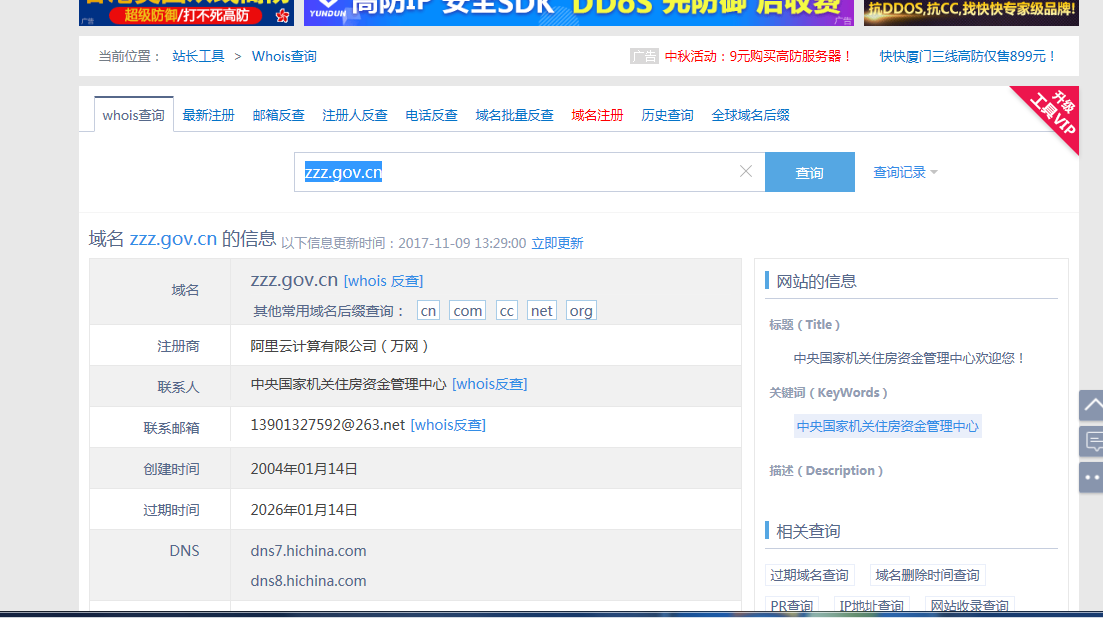Open the 历史查询 tab
The image size is (1103, 618).
(667, 115)
